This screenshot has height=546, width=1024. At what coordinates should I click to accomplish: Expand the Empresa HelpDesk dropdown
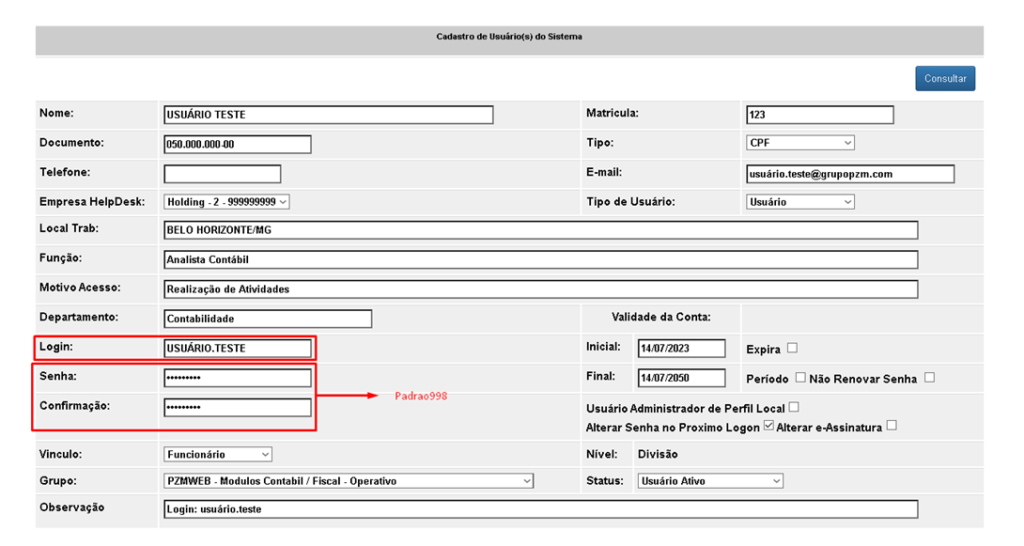click(226, 202)
